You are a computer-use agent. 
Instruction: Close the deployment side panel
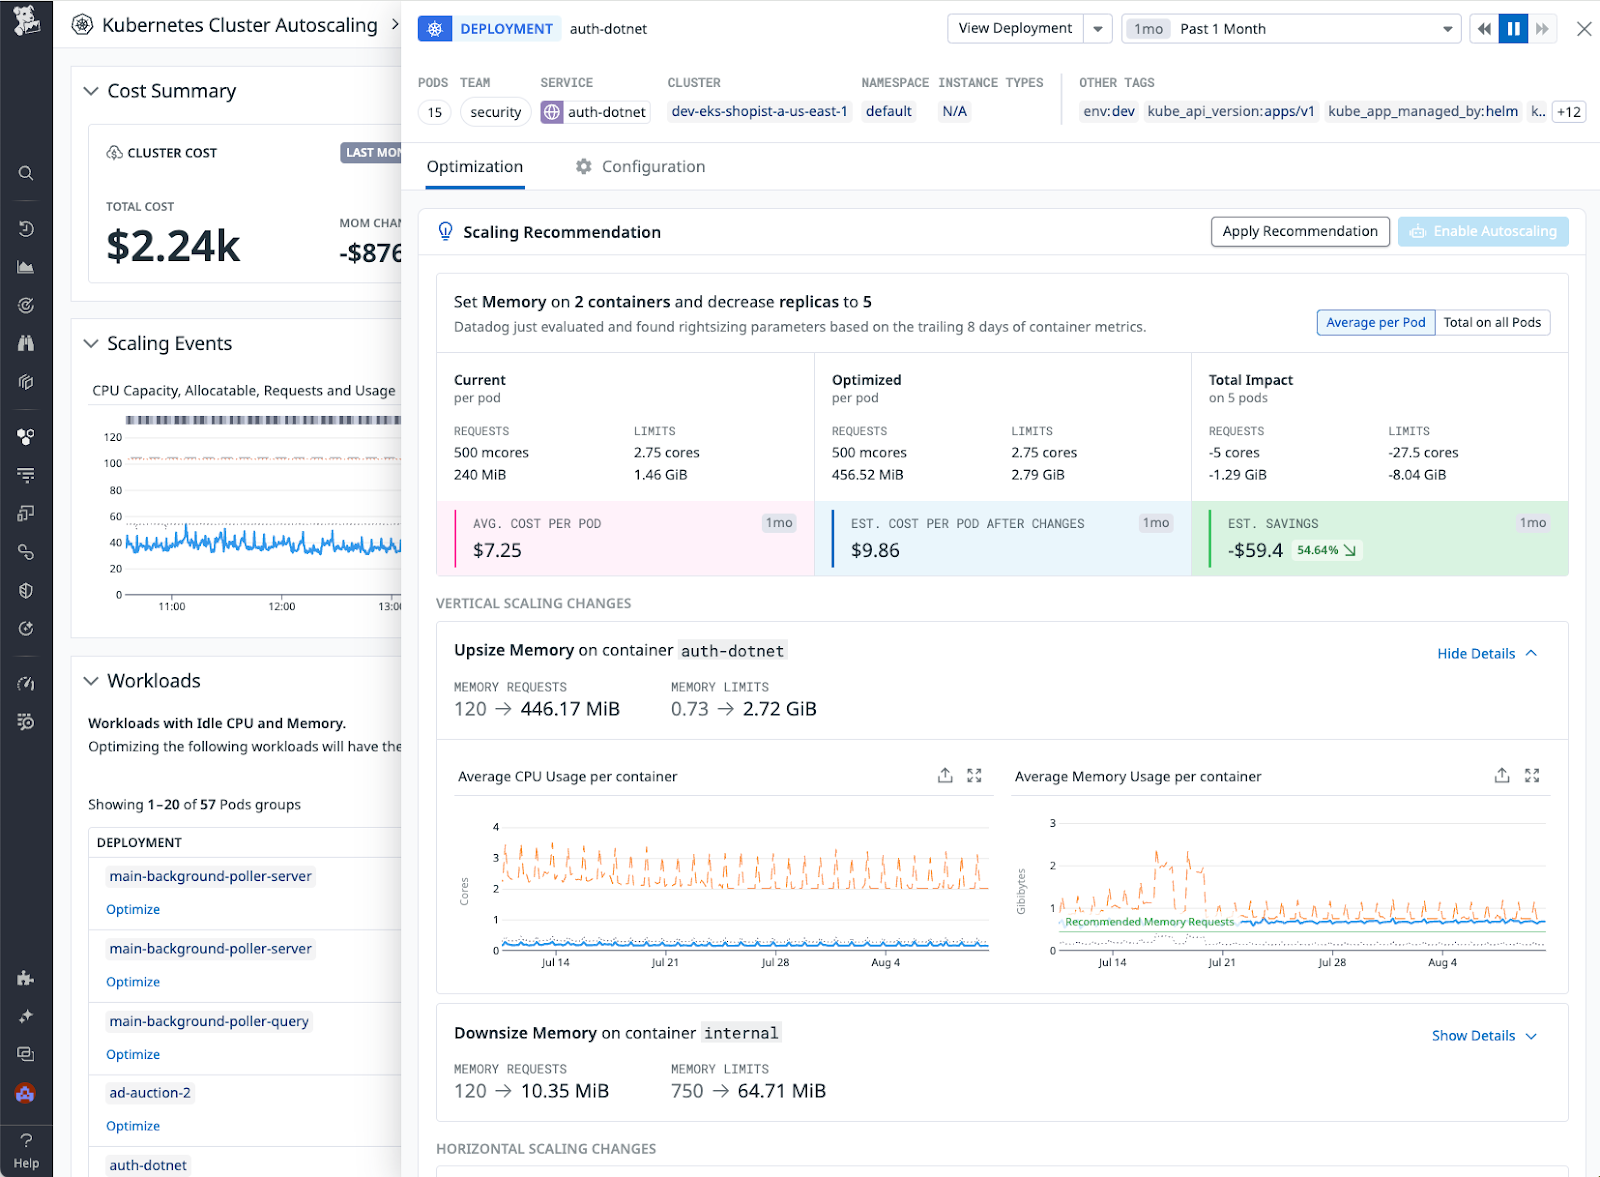pos(1584,29)
